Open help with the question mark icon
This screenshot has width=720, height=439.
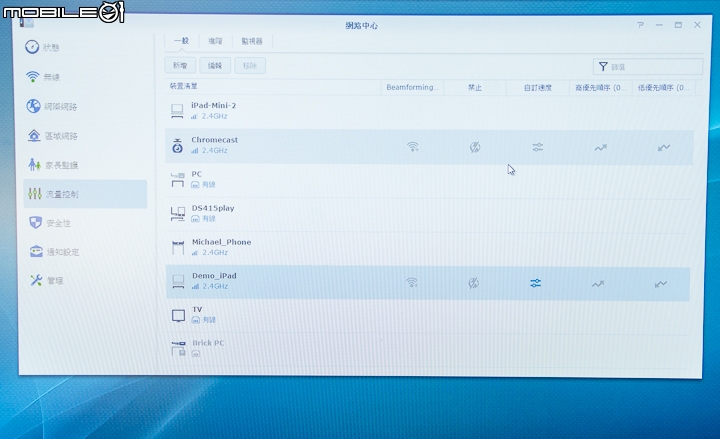click(x=641, y=25)
